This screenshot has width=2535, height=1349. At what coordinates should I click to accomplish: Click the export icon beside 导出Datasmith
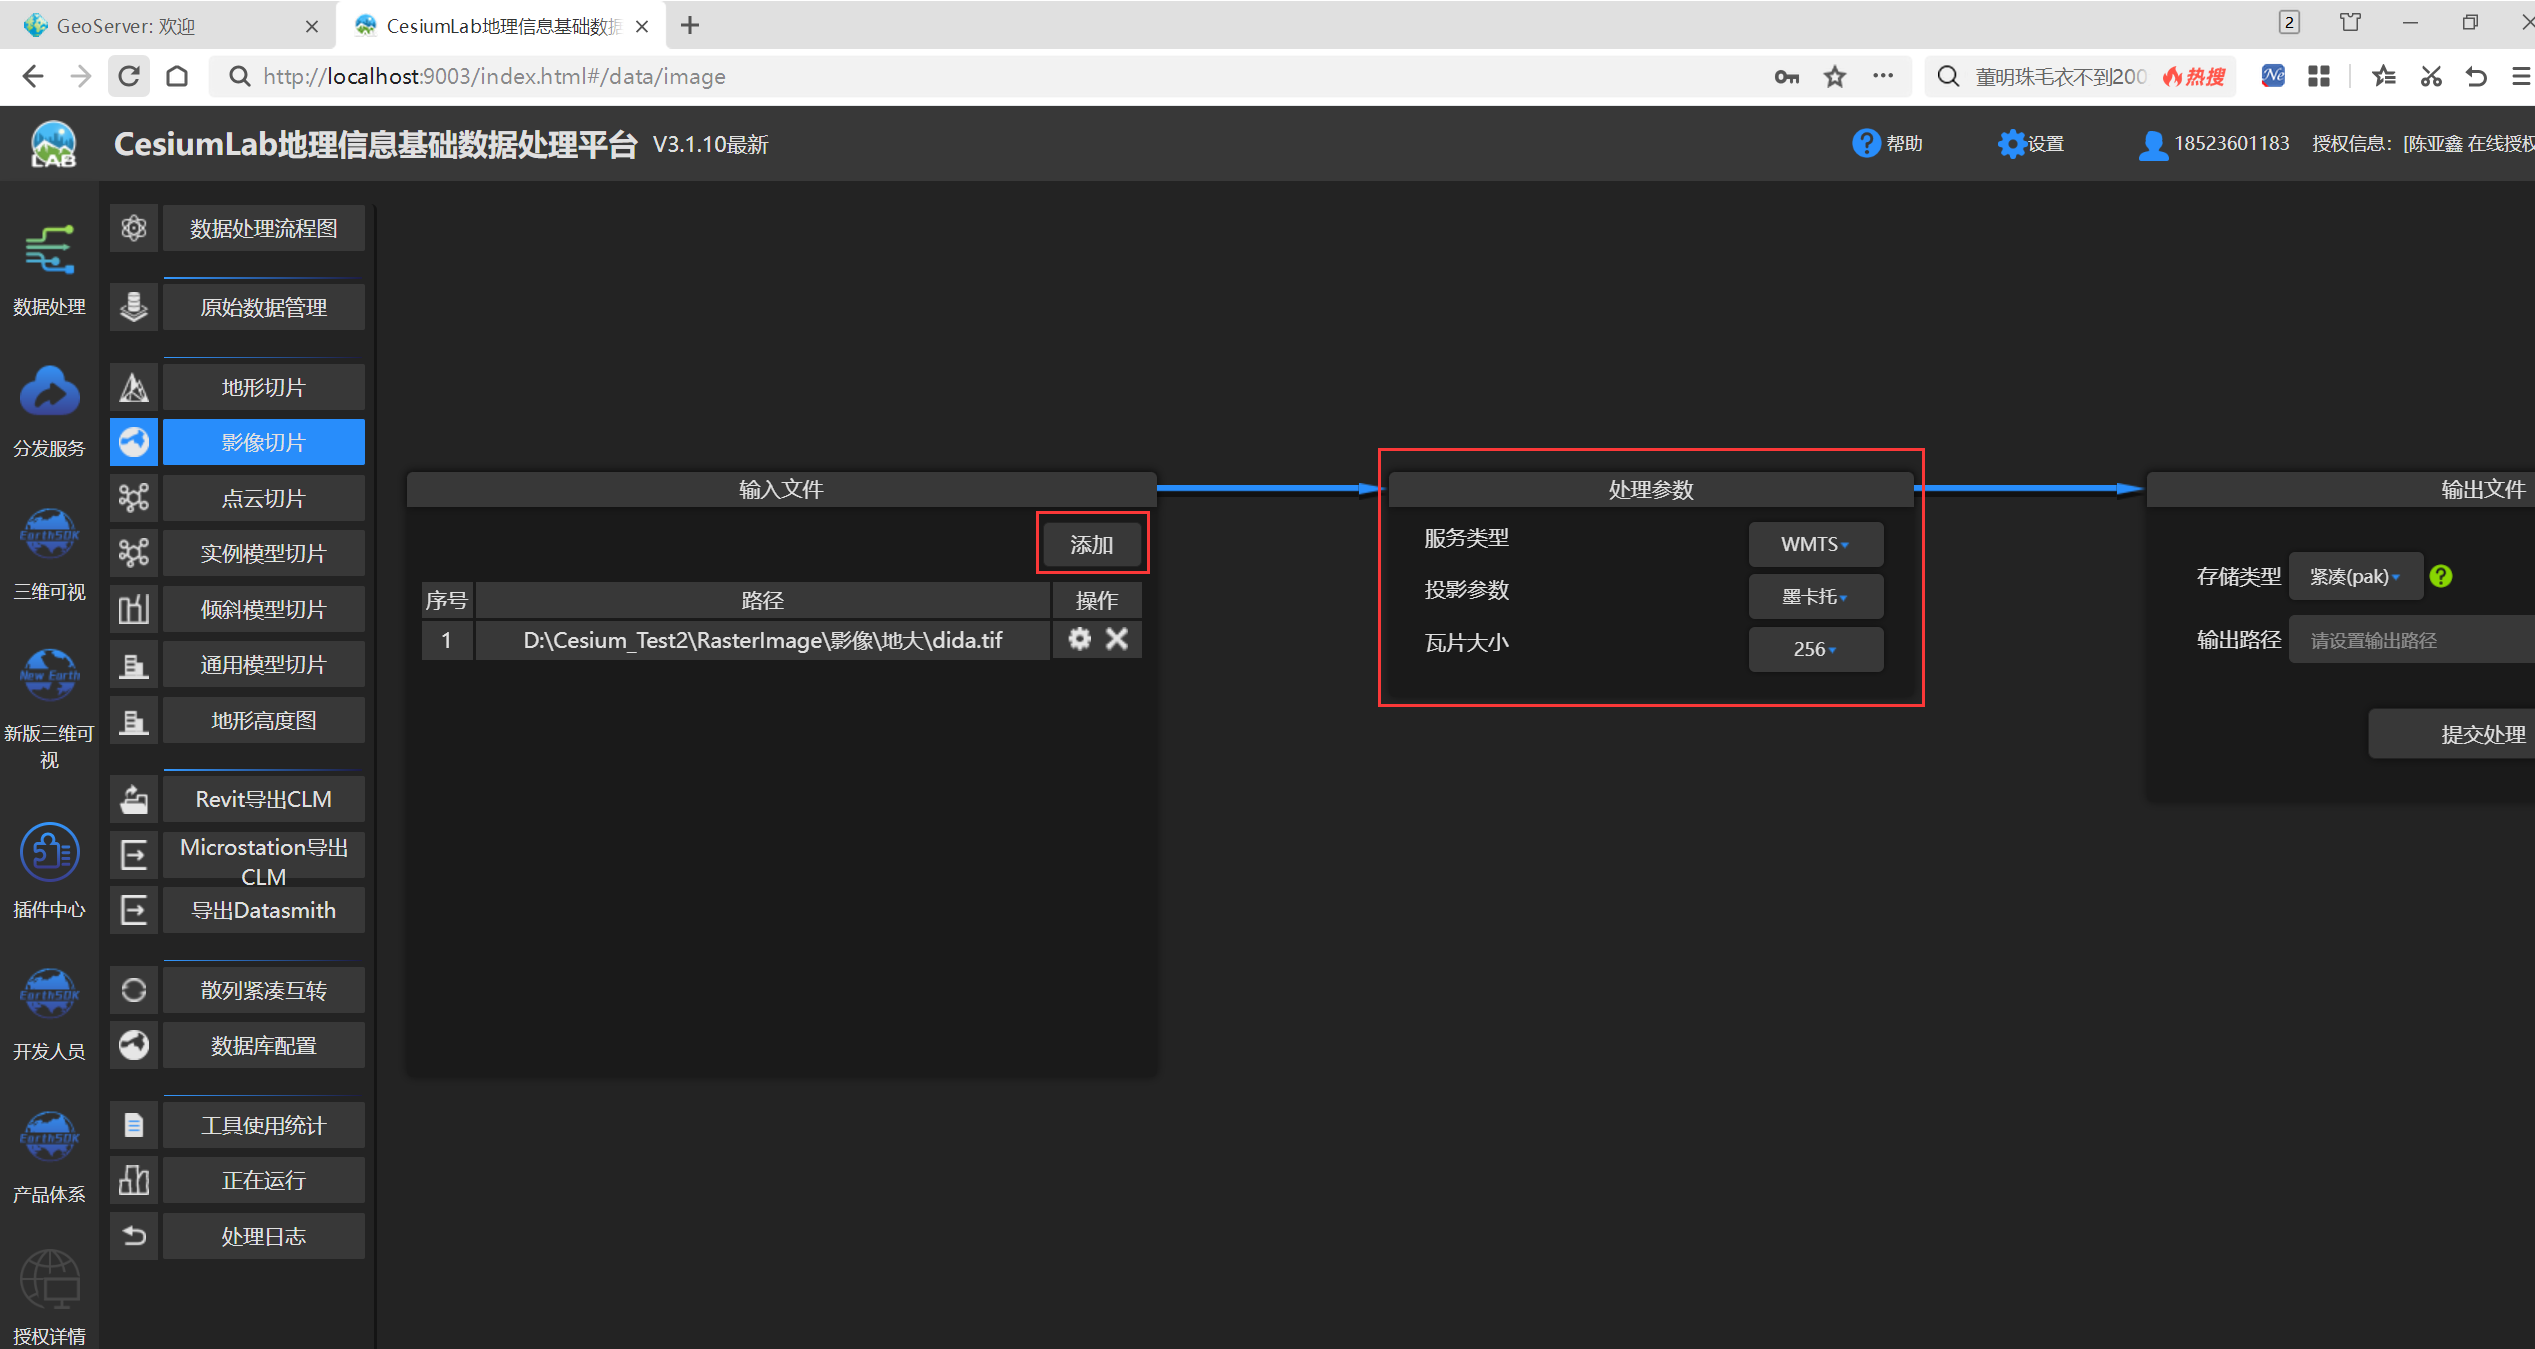pyautogui.click(x=134, y=910)
